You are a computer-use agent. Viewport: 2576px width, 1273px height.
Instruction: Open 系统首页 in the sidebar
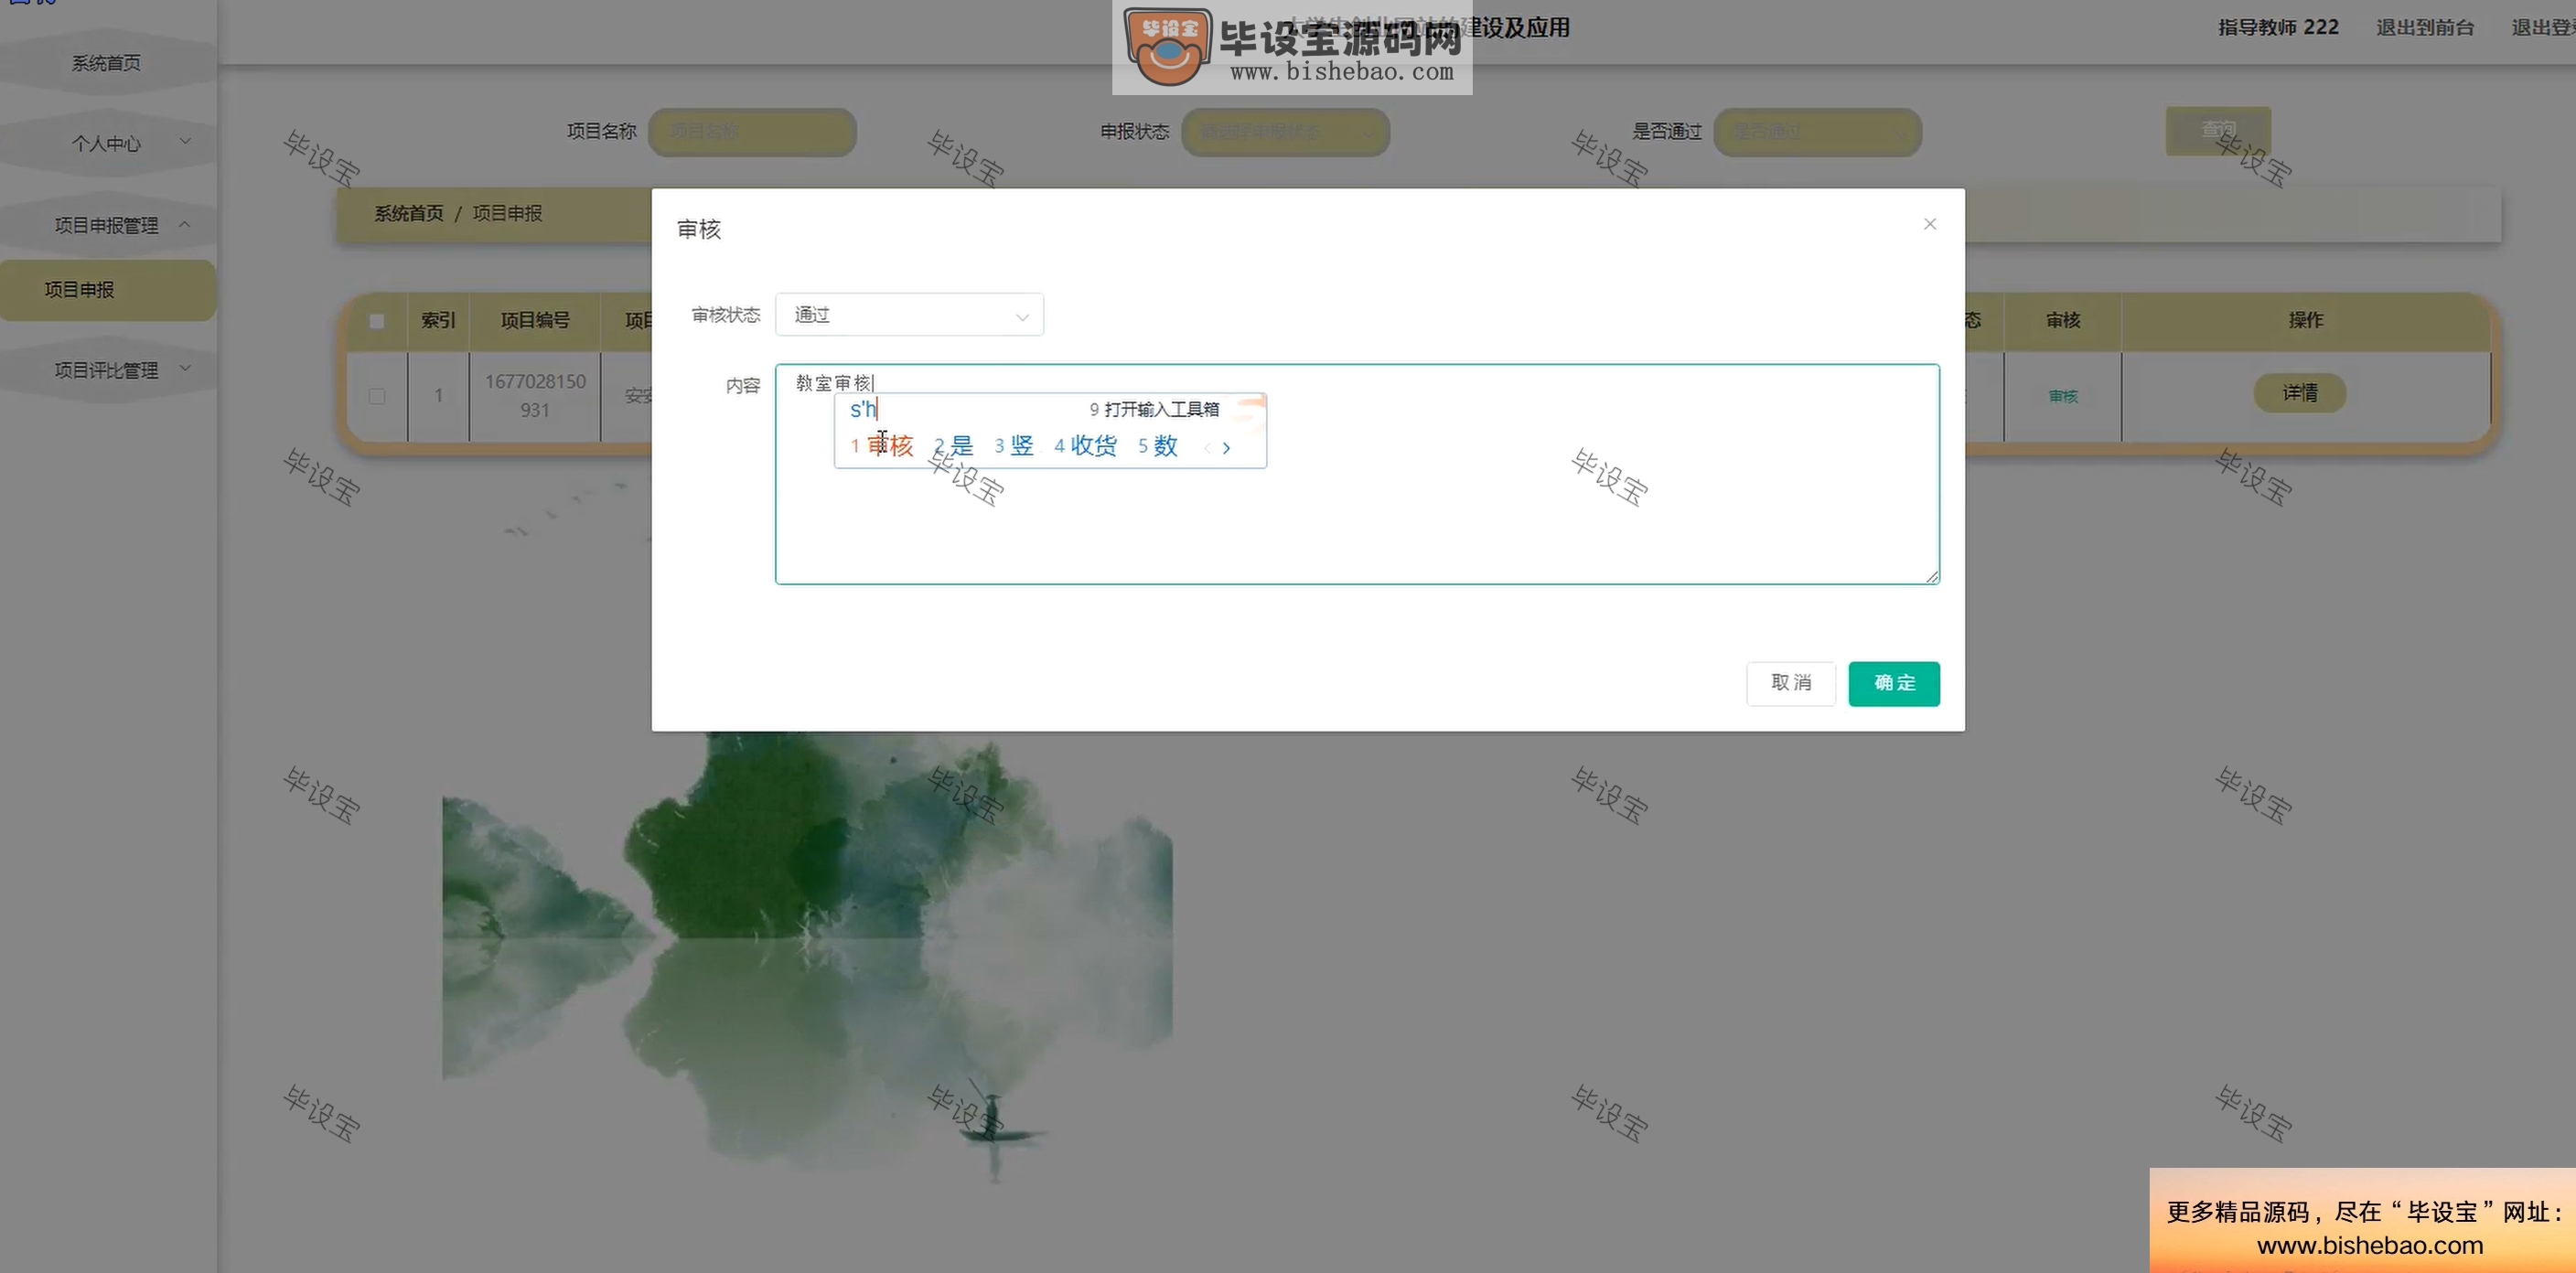pos(106,63)
